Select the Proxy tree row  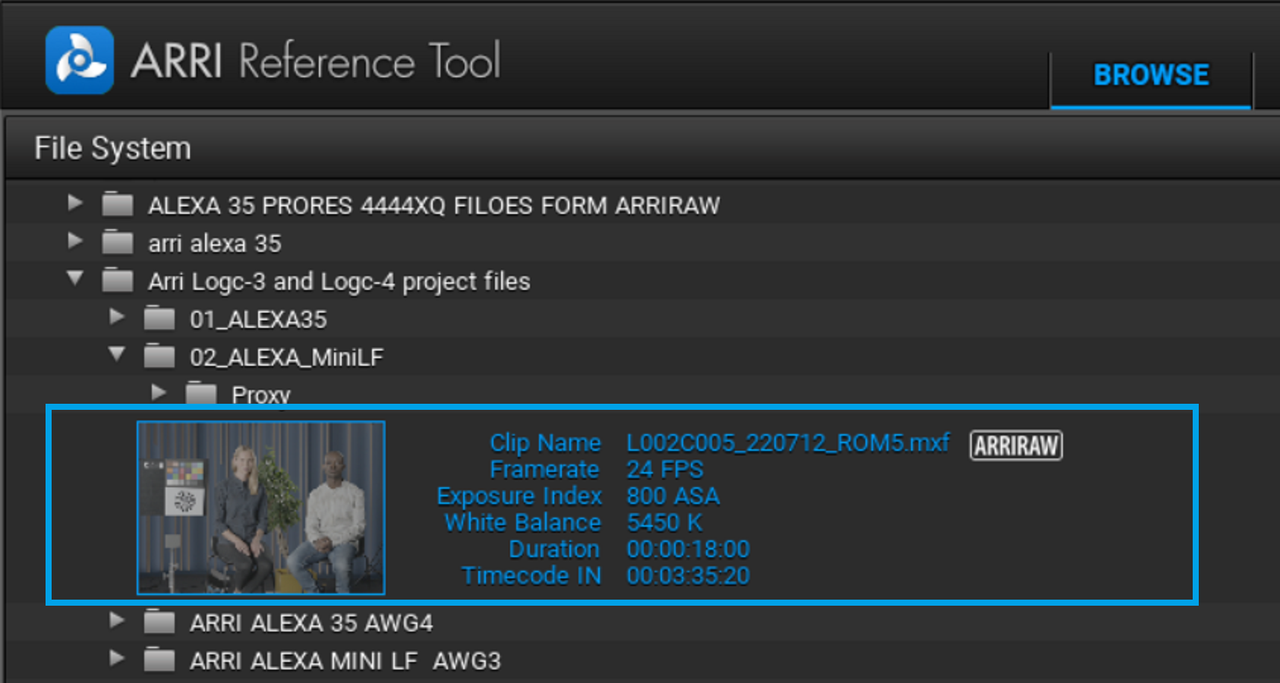(640, 393)
